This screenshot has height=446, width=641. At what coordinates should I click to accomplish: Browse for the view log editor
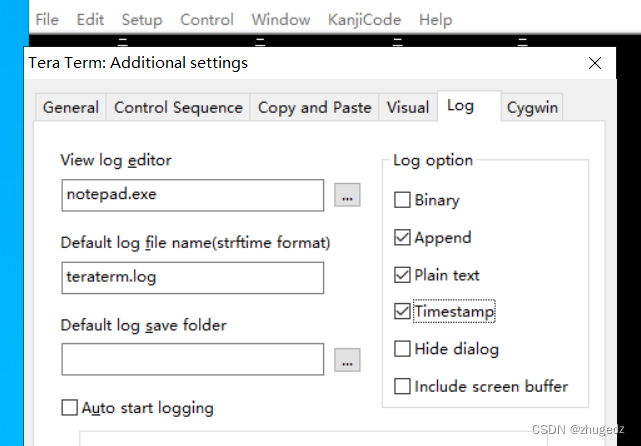(x=347, y=195)
